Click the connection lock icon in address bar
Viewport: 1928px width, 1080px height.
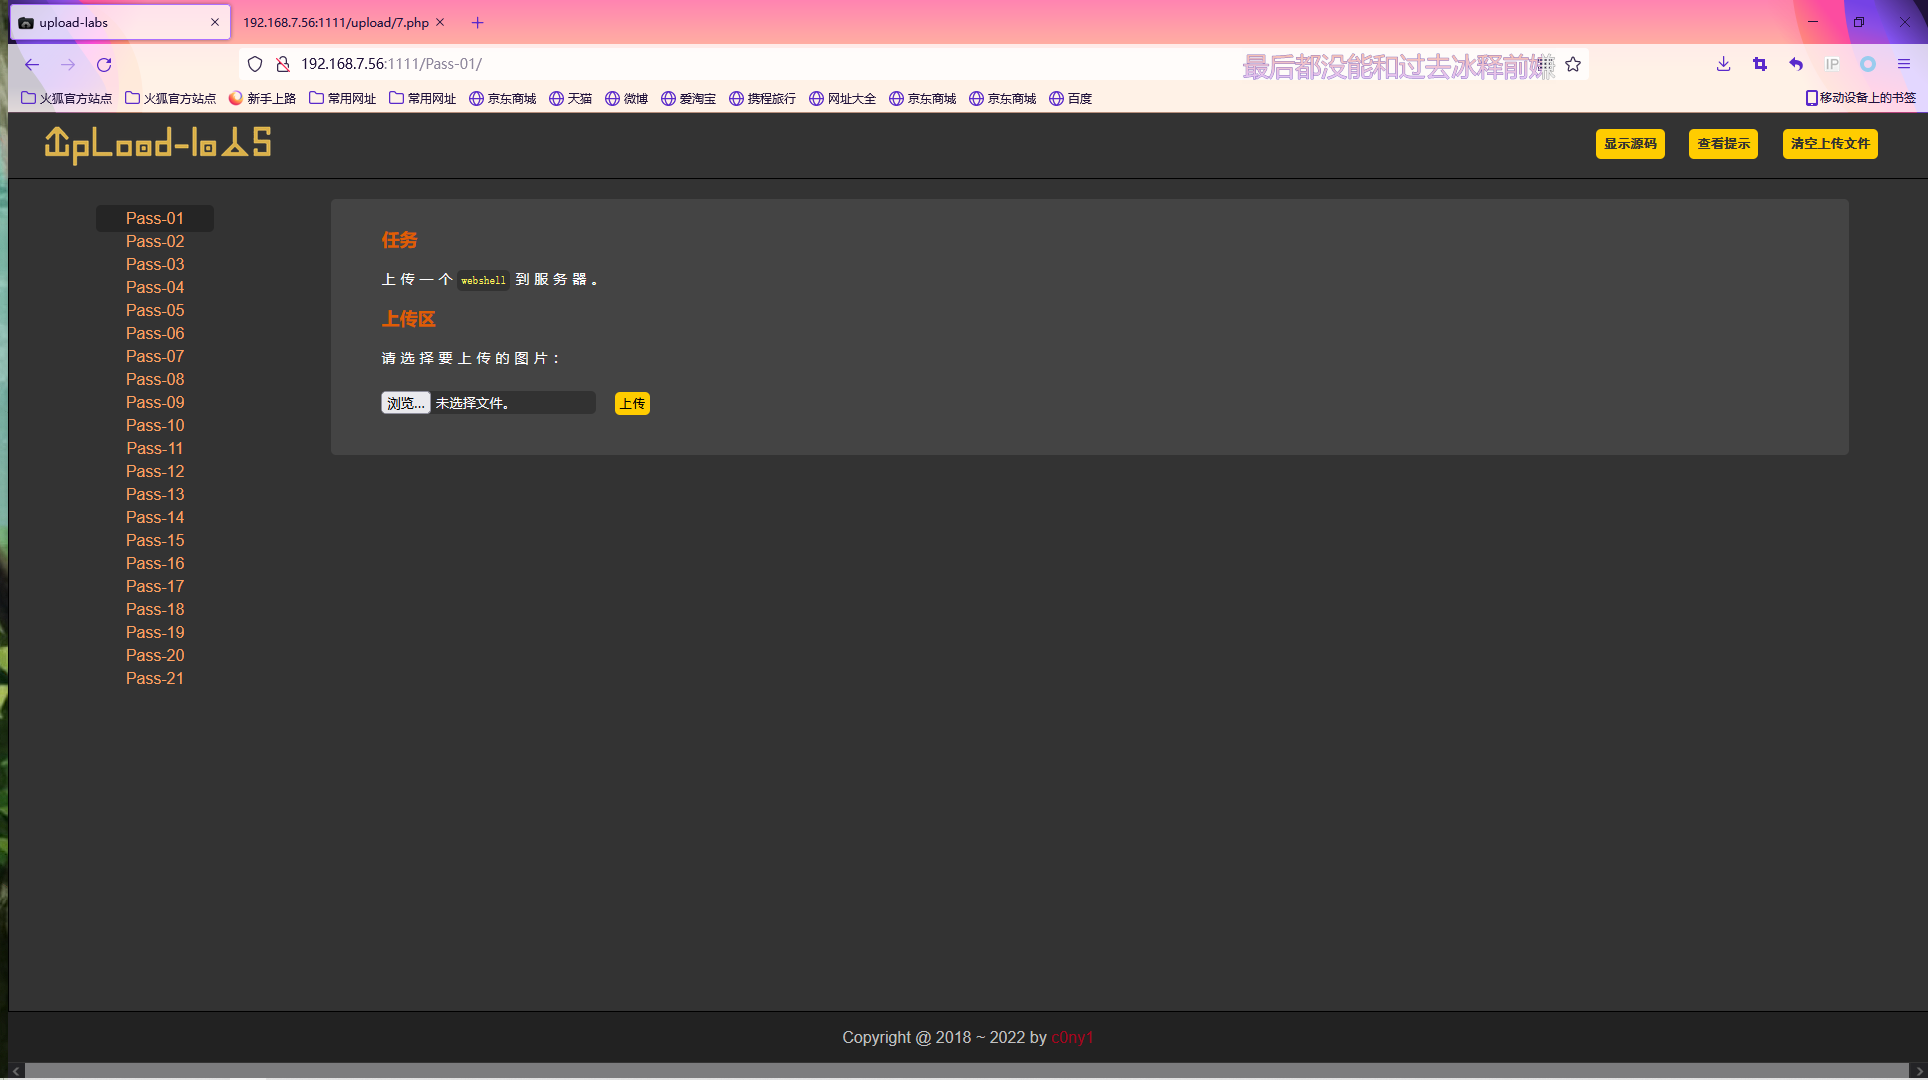click(283, 63)
